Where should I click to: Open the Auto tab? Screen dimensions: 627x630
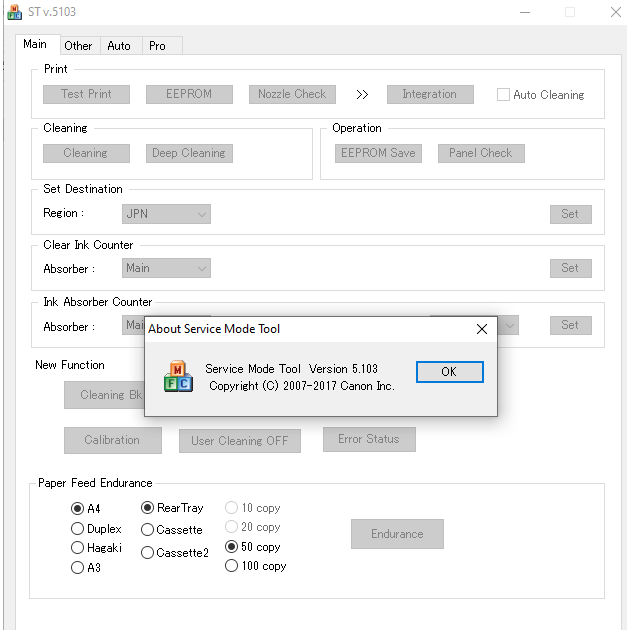pos(119,46)
